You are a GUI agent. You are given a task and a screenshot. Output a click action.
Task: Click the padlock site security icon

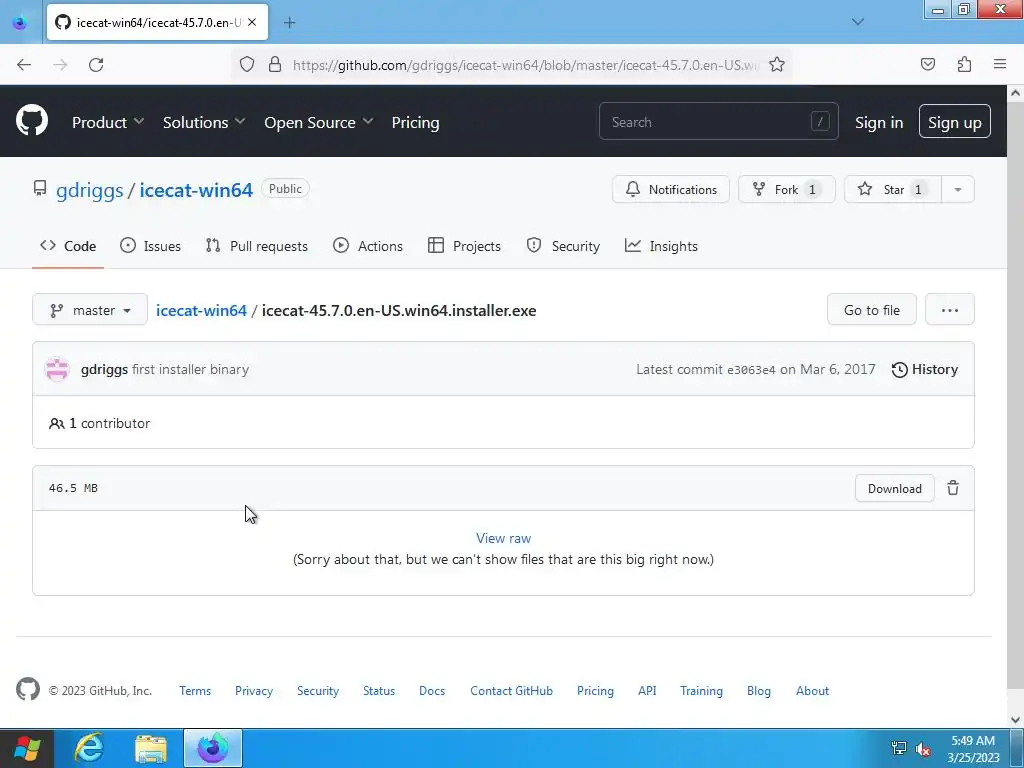[275, 64]
